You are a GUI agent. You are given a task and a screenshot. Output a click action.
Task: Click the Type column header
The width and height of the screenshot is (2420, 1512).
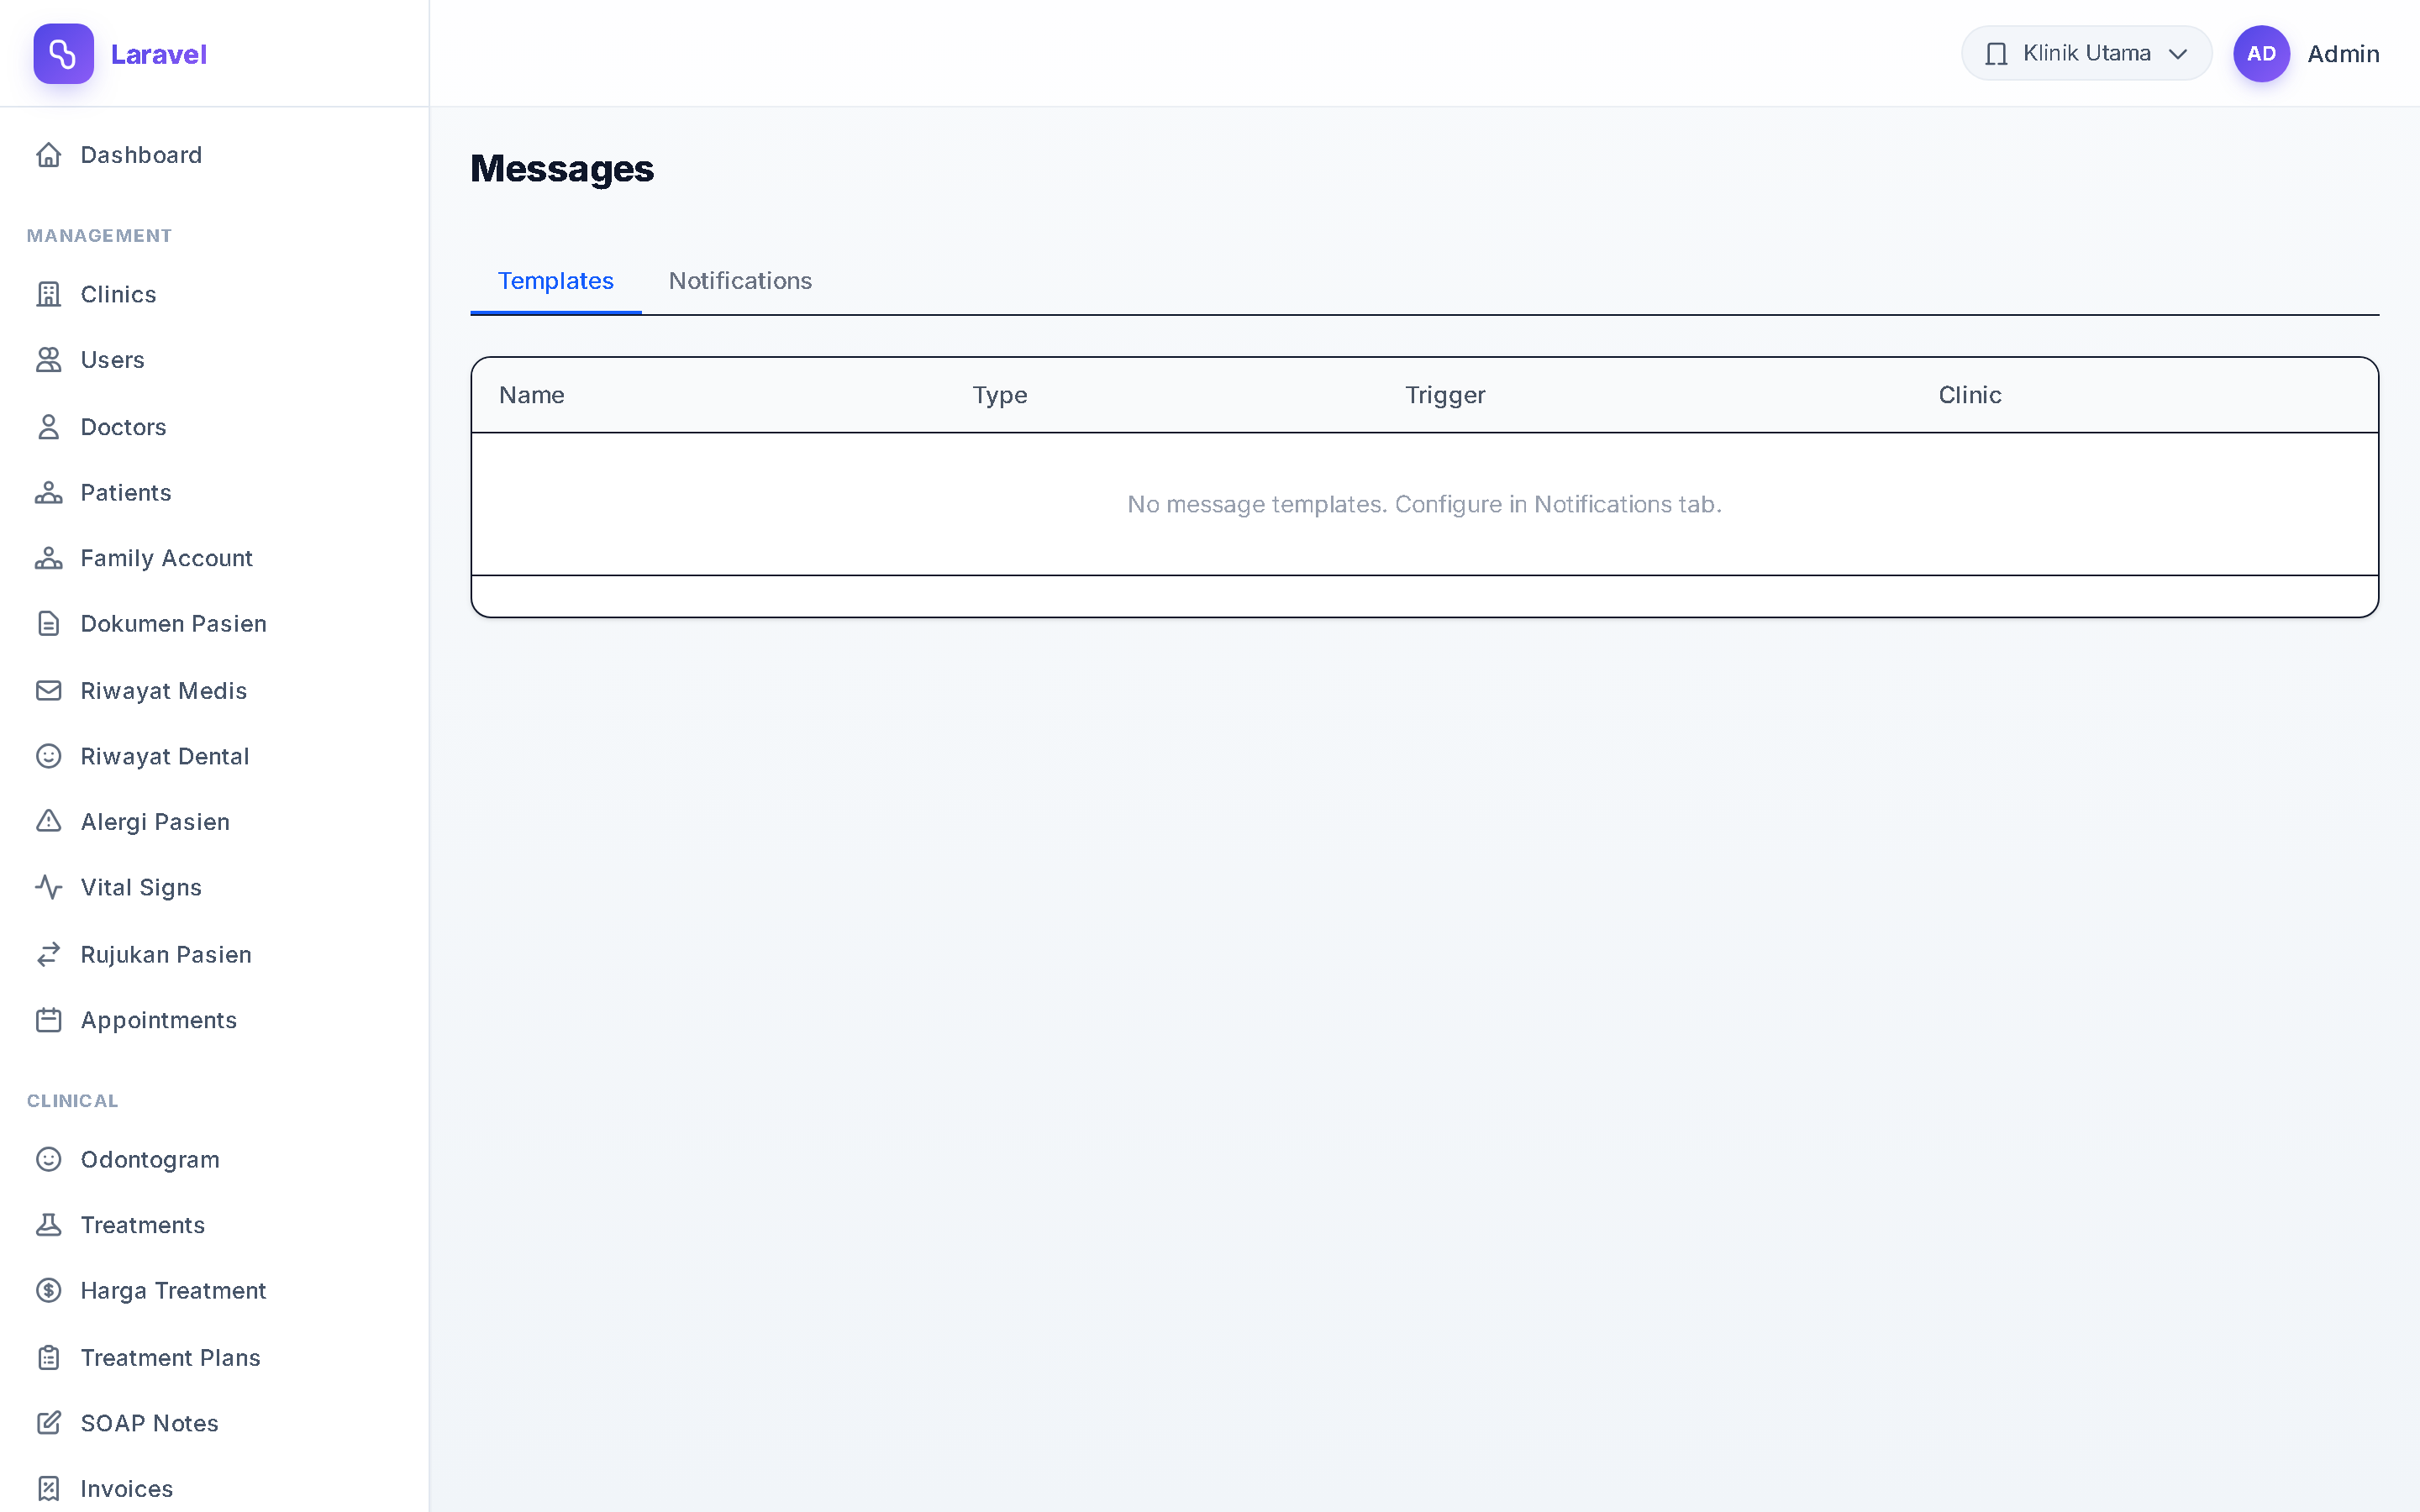point(1000,395)
